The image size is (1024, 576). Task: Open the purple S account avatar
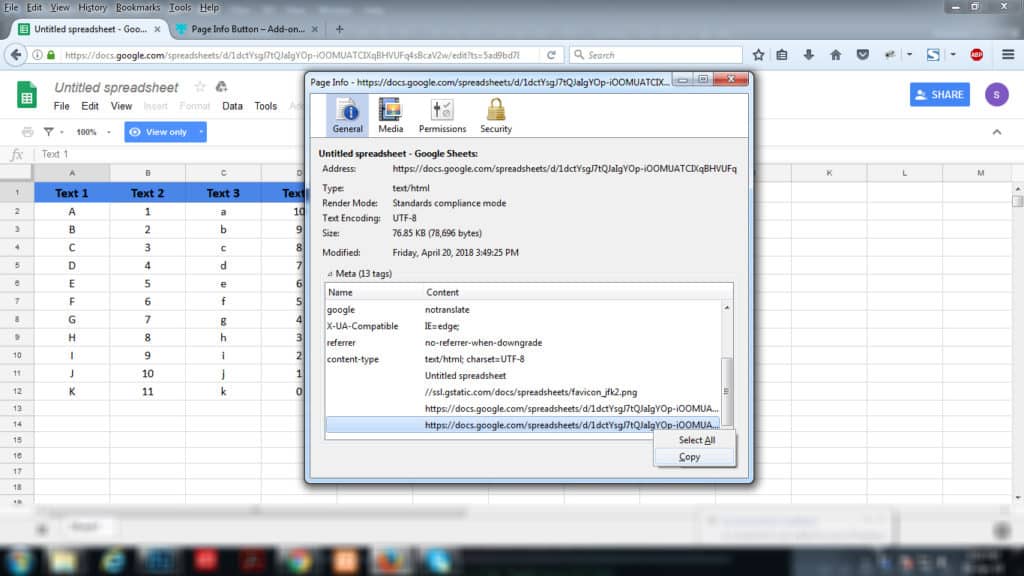pos(997,95)
